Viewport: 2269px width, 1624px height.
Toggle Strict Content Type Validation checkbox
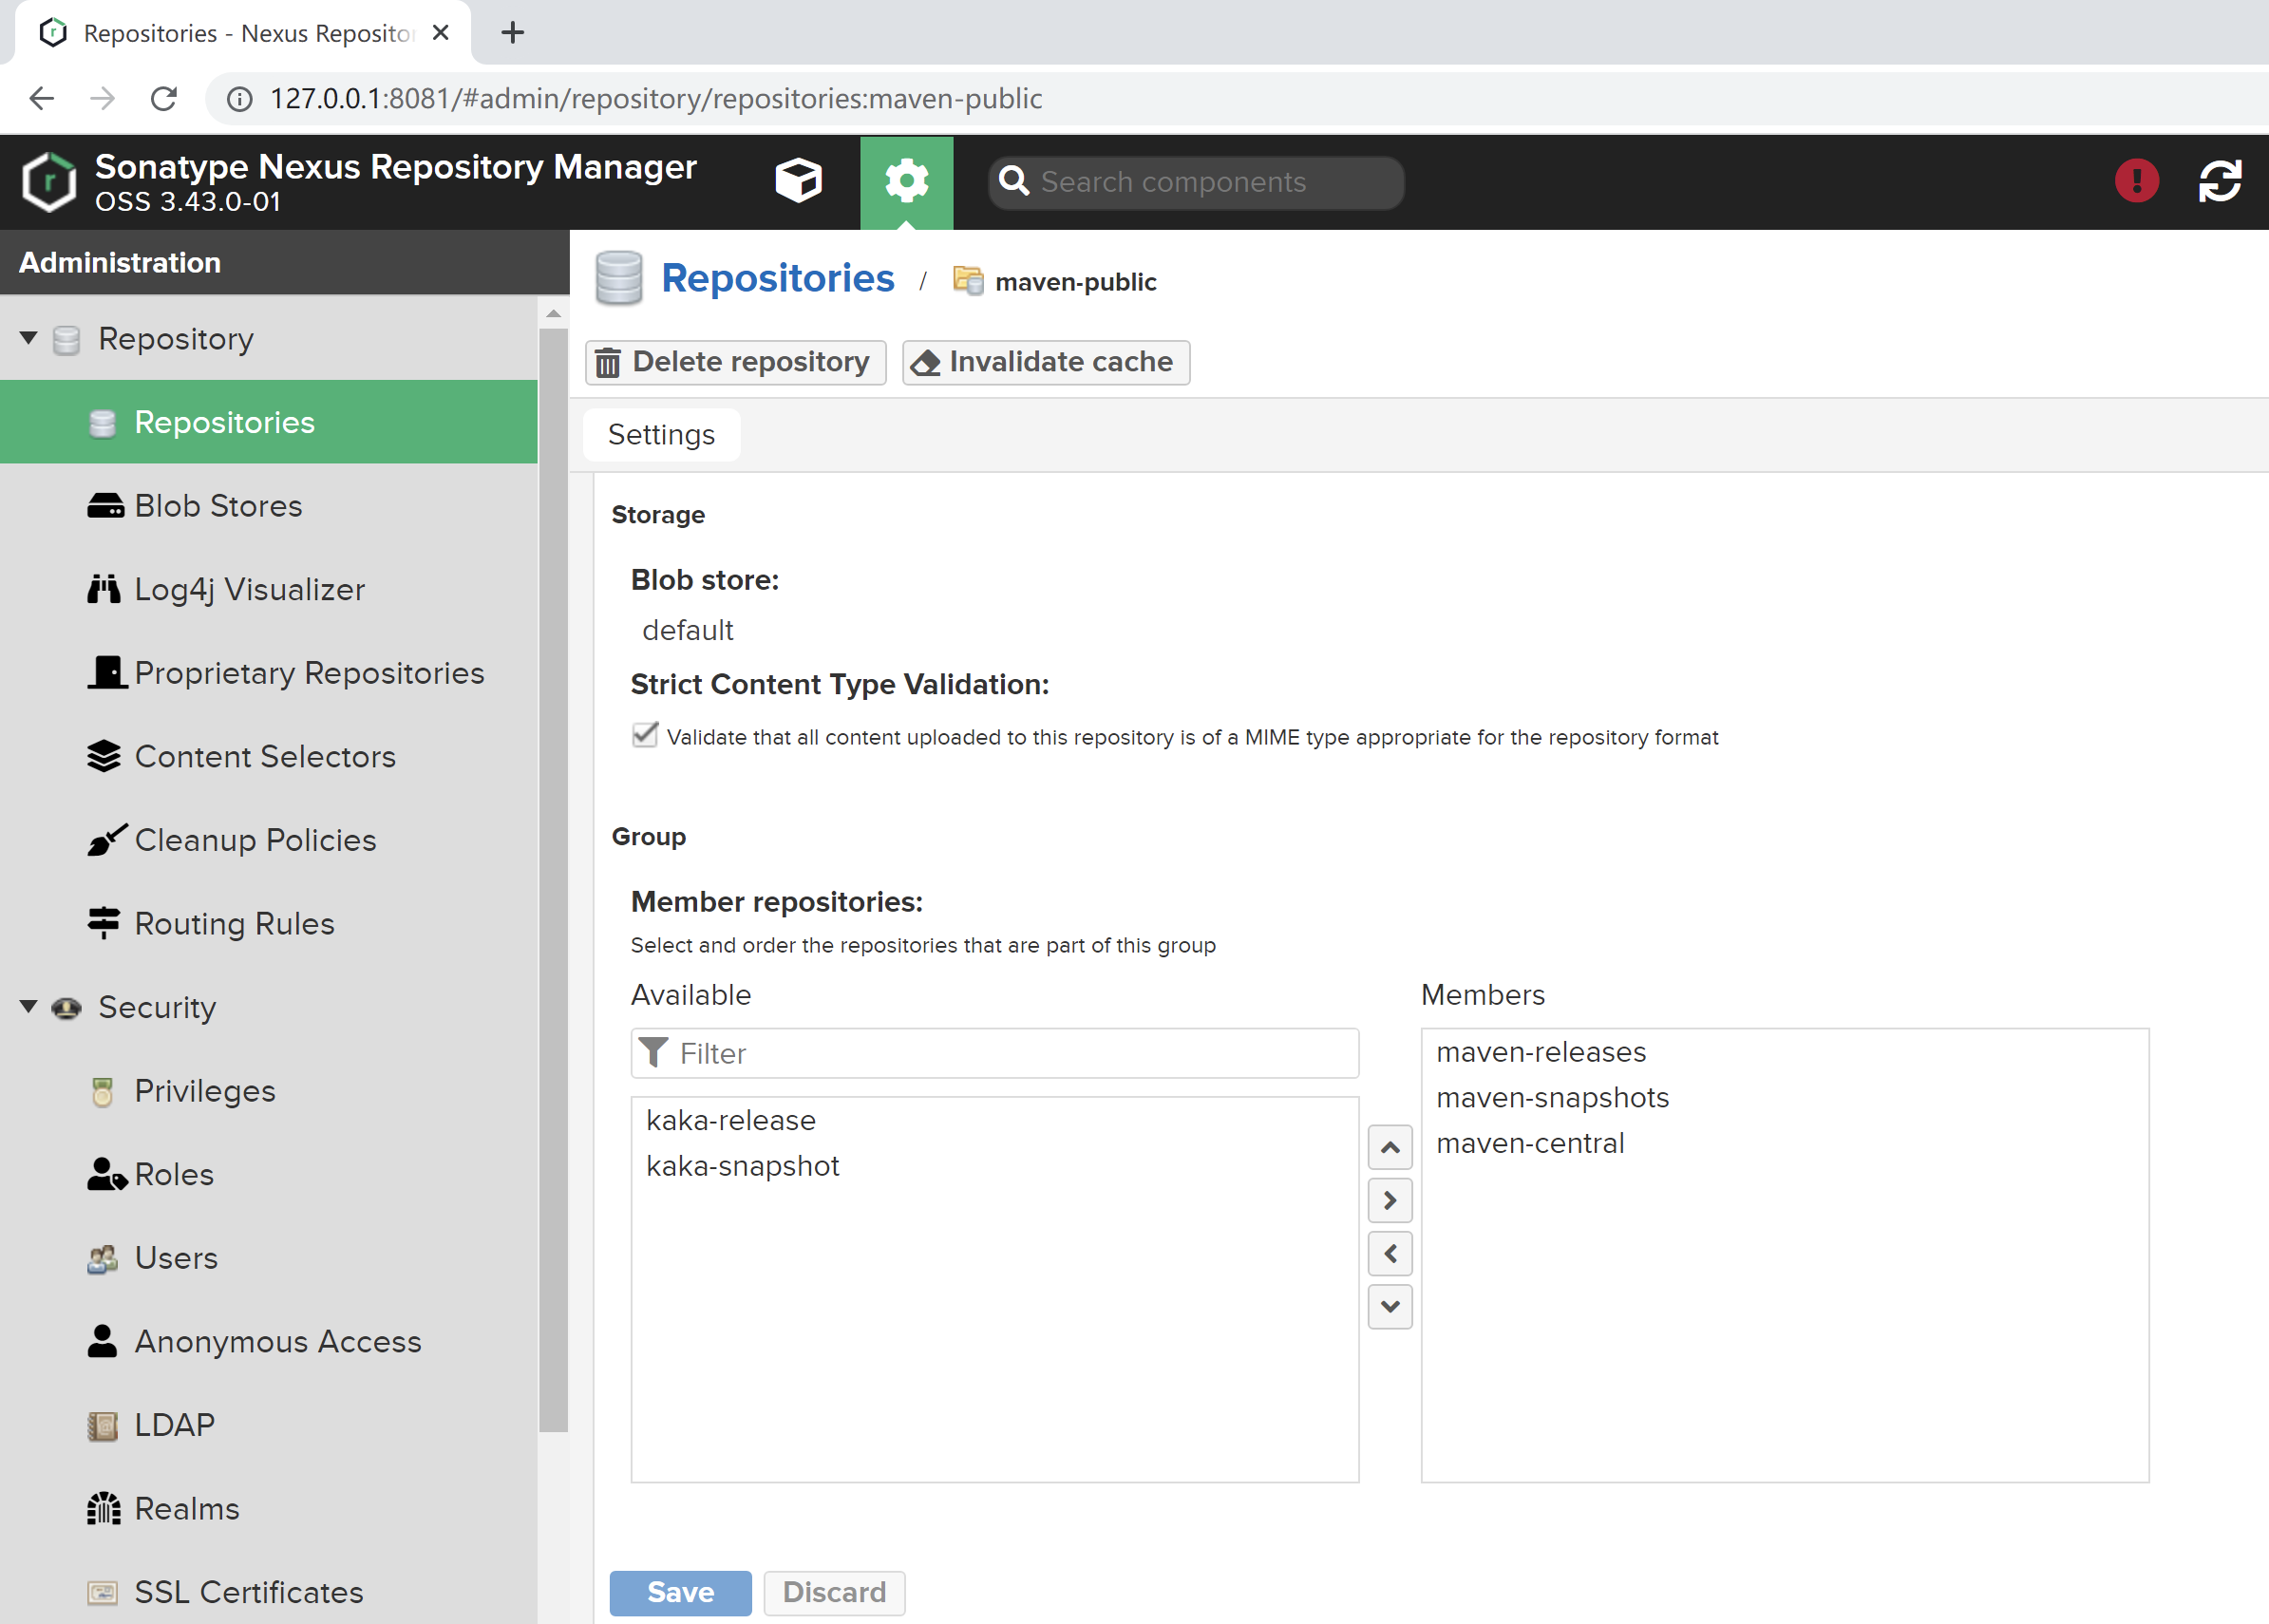(x=645, y=735)
